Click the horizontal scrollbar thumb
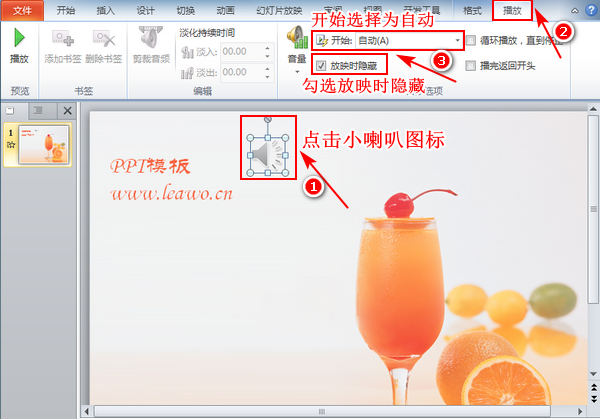 coord(322,412)
